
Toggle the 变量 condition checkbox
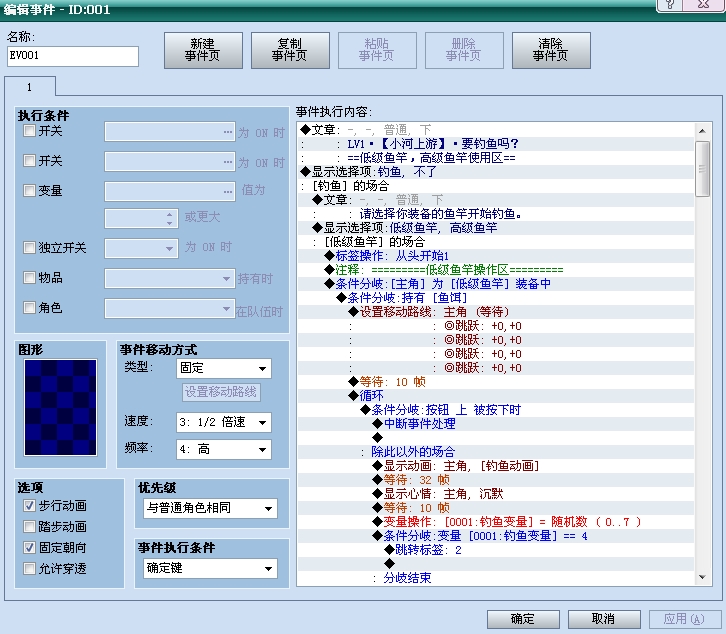[x=30, y=190]
